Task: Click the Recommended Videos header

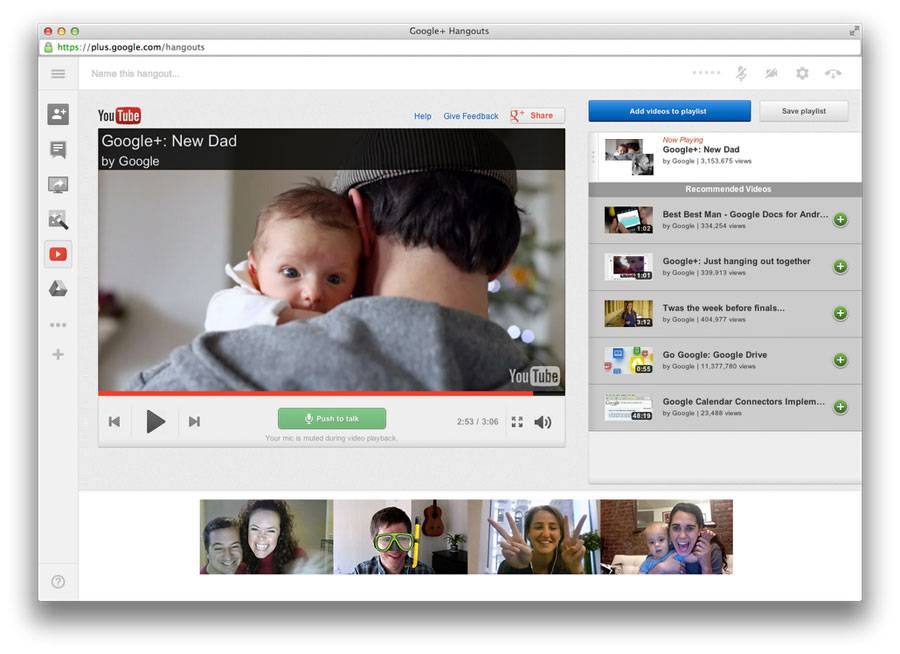Action: tap(726, 189)
